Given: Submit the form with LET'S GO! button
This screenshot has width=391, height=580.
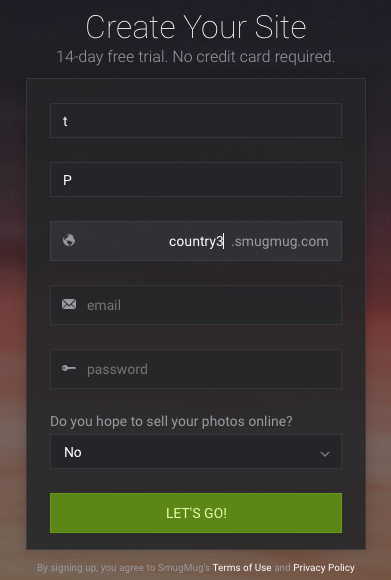Looking at the screenshot, I should (196, 513).
